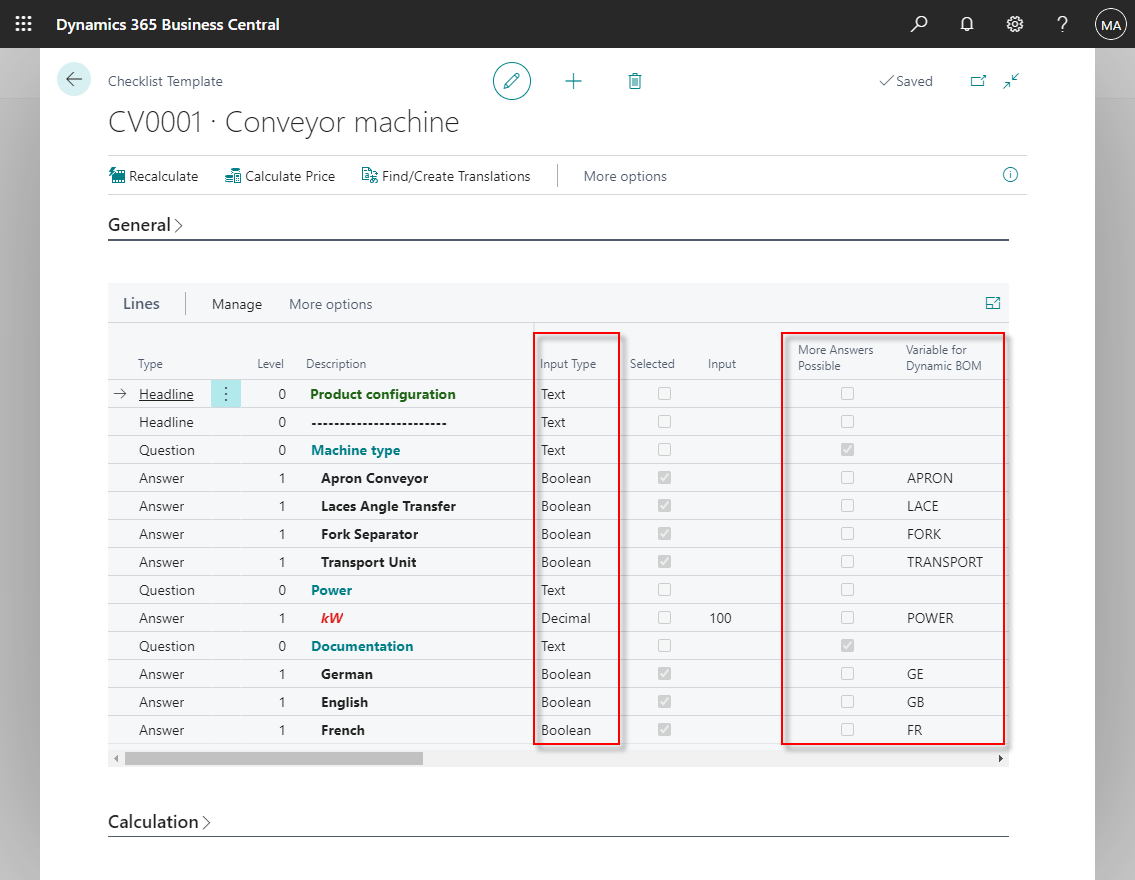The width and height of the screenshot is (1135, 880).
Task: Open the app launcher waffle icon
Action: pos(23,24)
